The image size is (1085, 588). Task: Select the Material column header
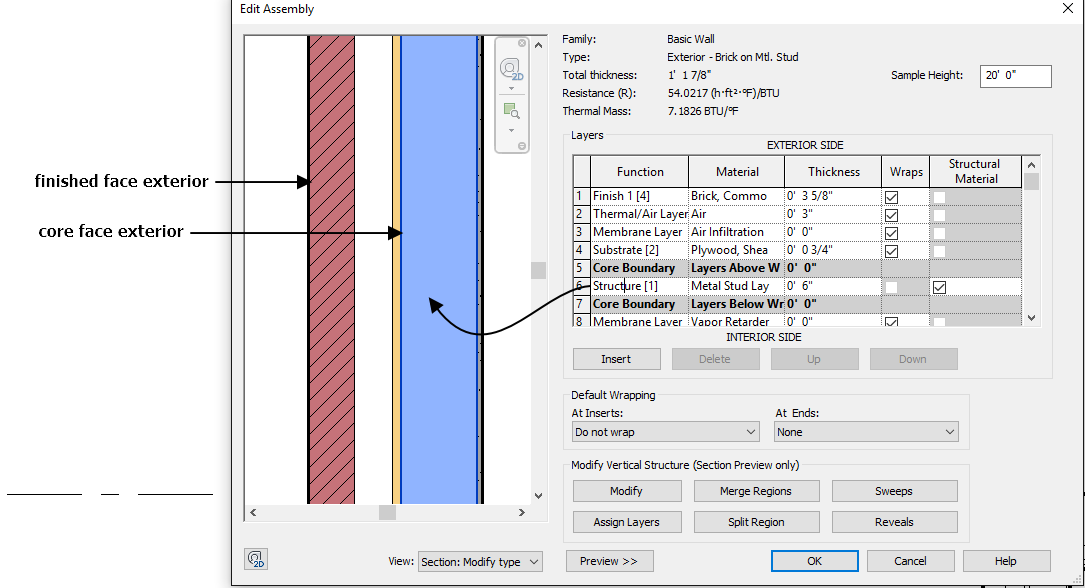pyautogui.click(x=737, y=172)
